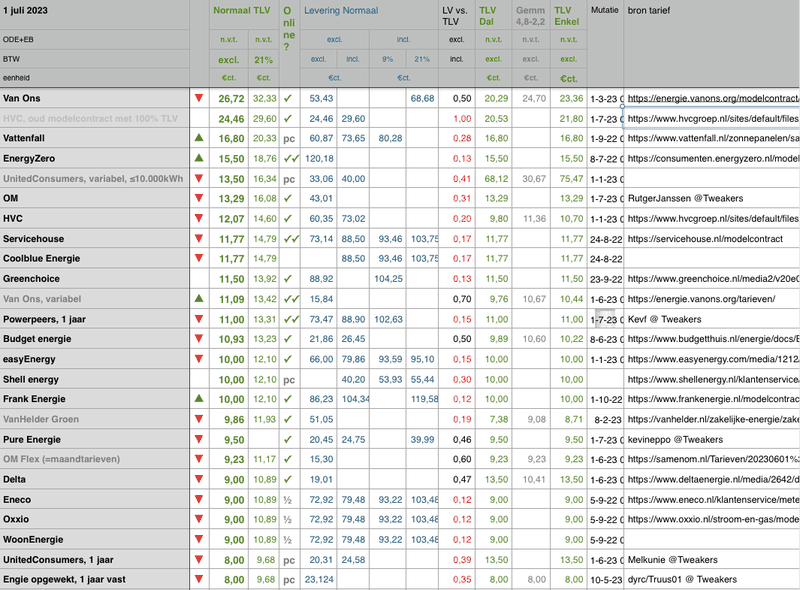Open the oxxio.nl stroom-en-gas link
This screenshot has width=800, height=590.
(713, 519)
